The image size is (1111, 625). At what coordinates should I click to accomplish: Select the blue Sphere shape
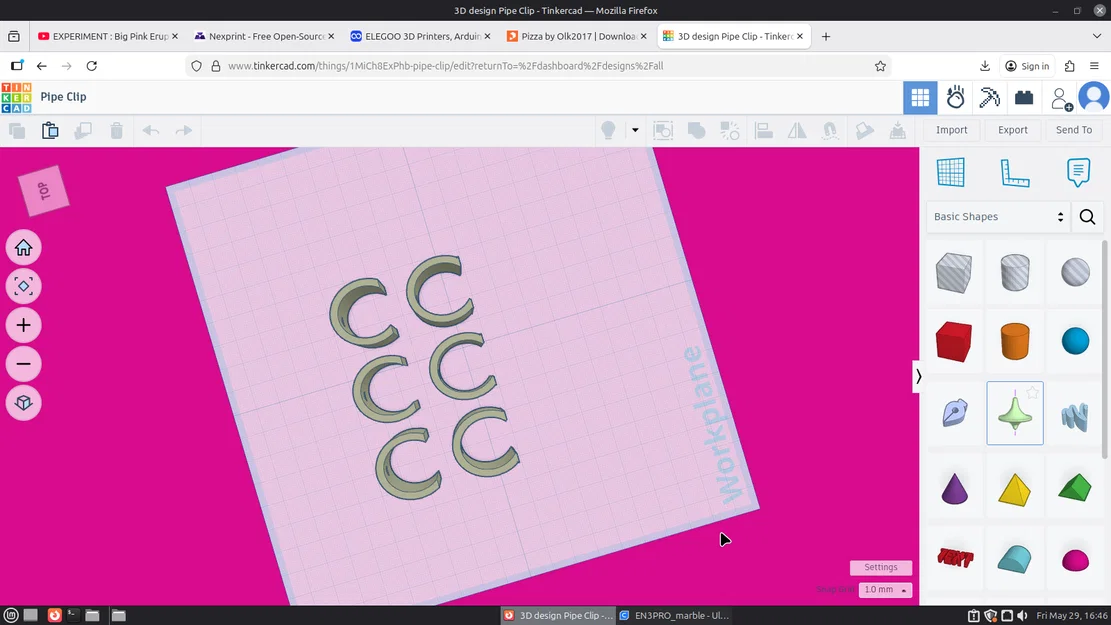coord(1075,340)
